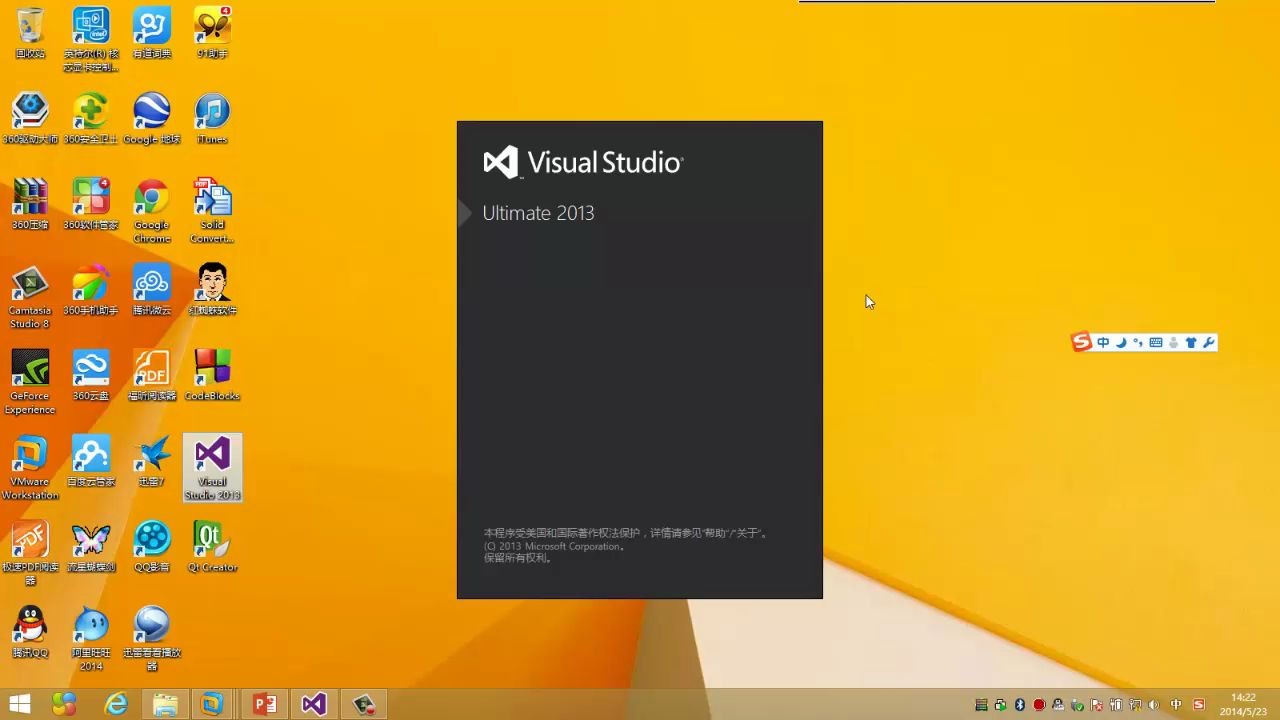Open the 迅雷看看播放器 desktop shortcut
This screenshot has height=720, width=1280.
point(152,639)
